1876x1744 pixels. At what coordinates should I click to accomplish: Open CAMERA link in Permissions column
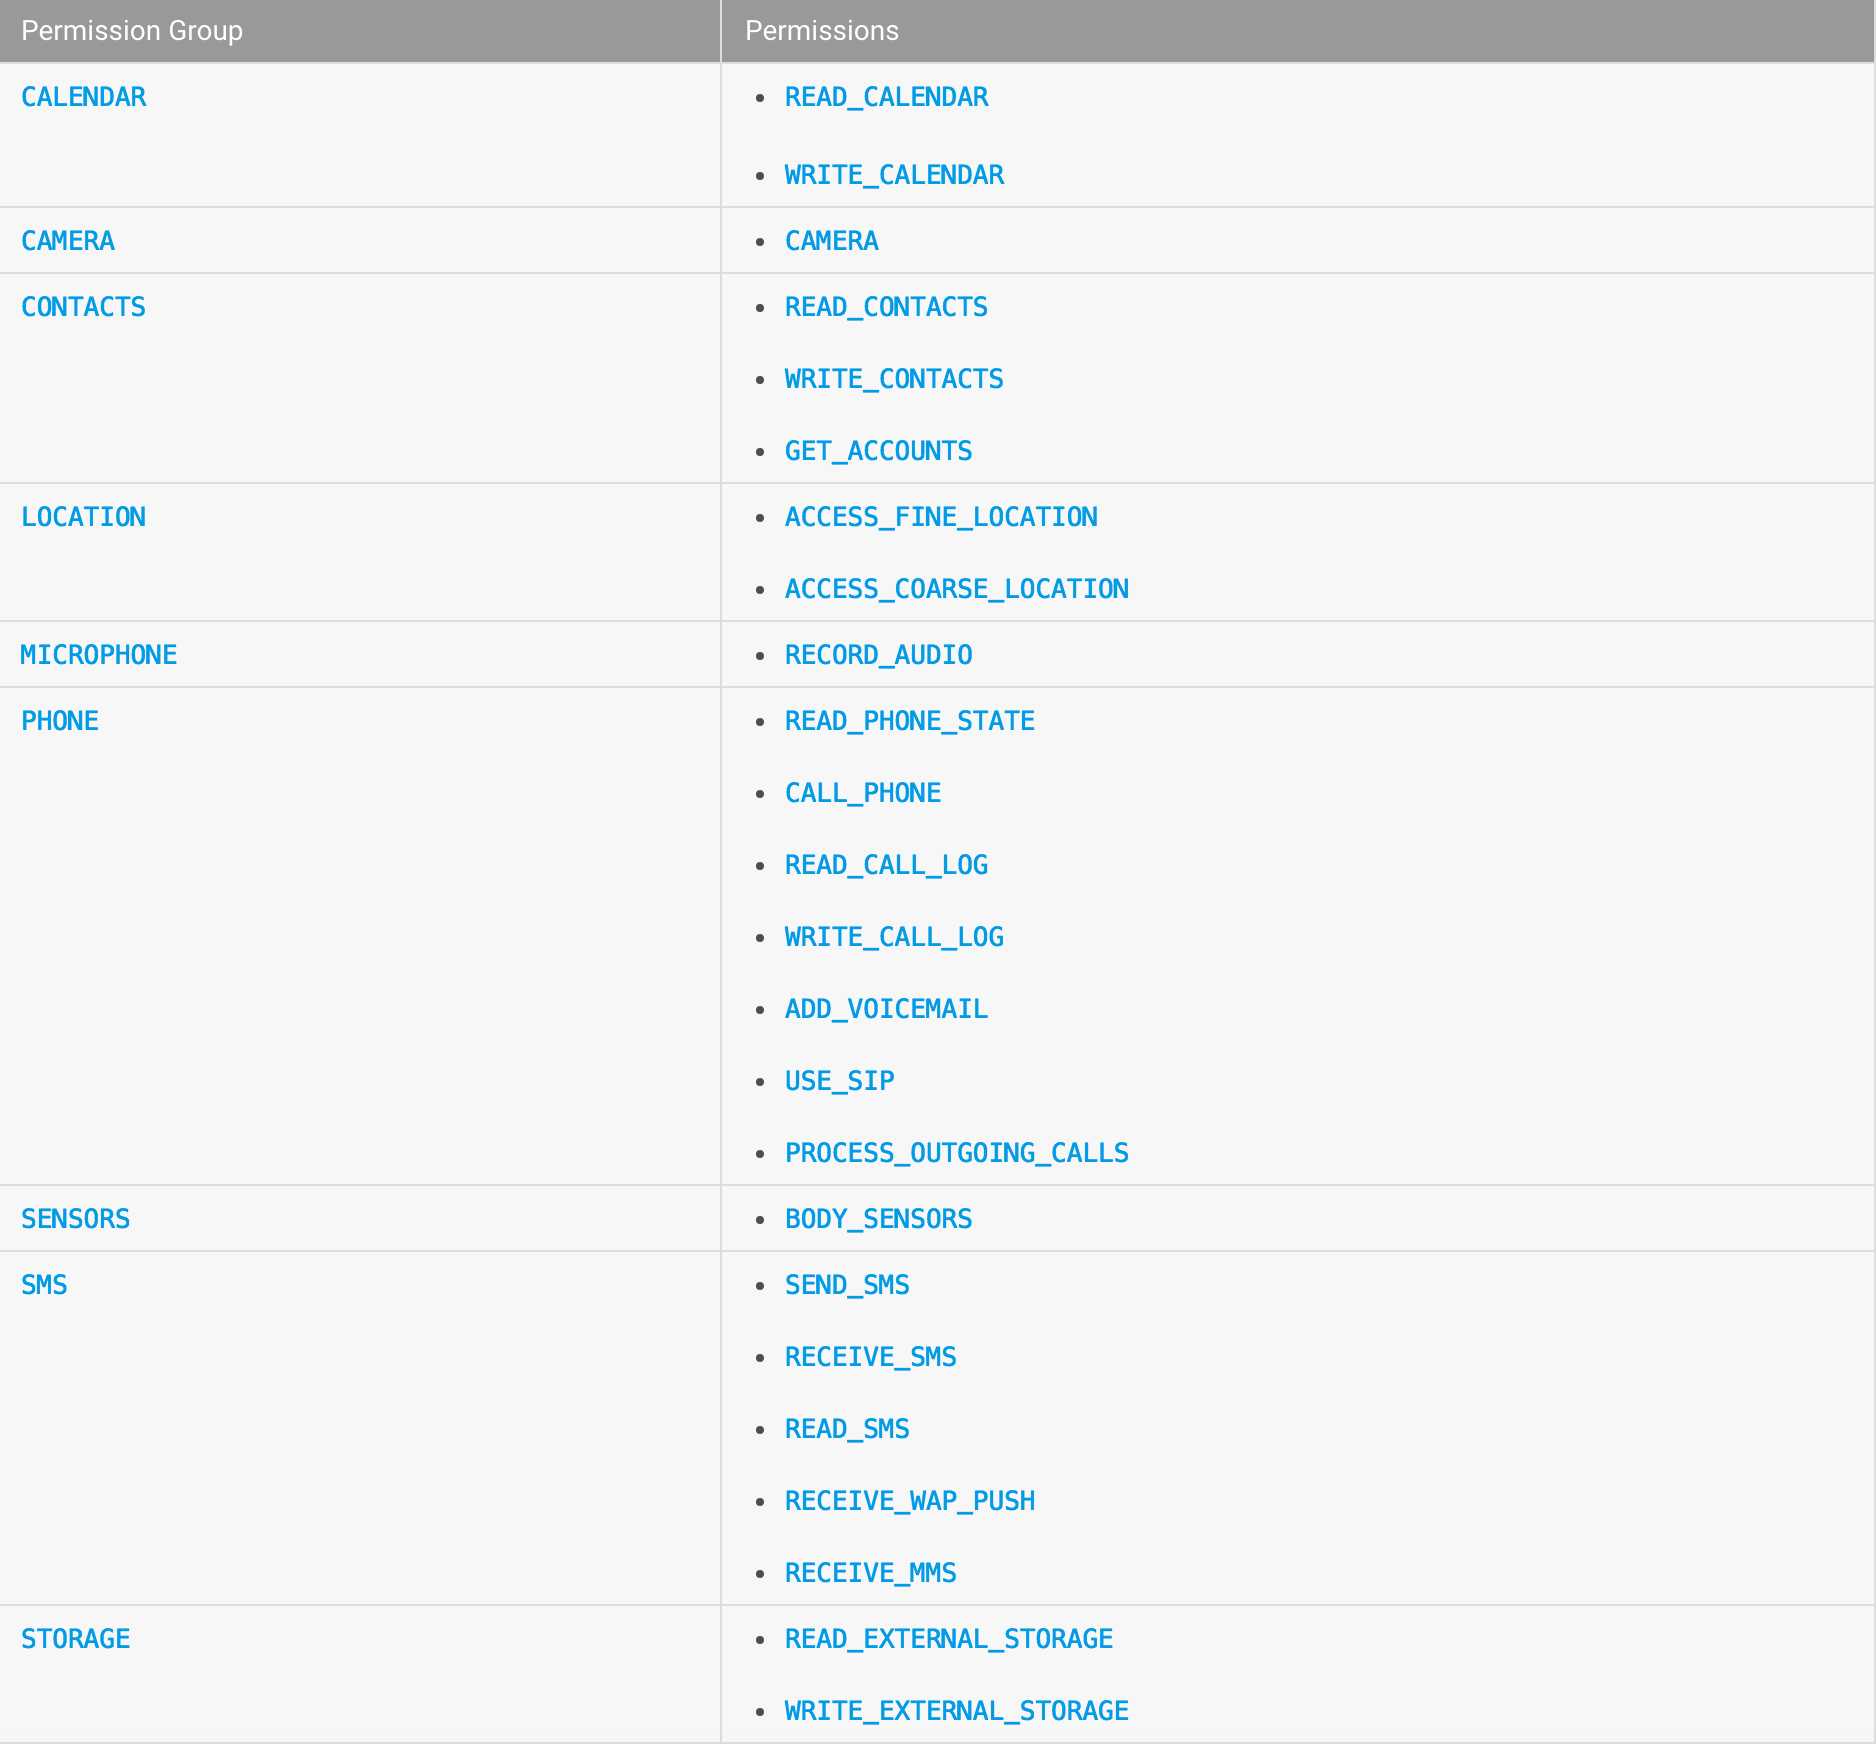[x=831, y=241]
